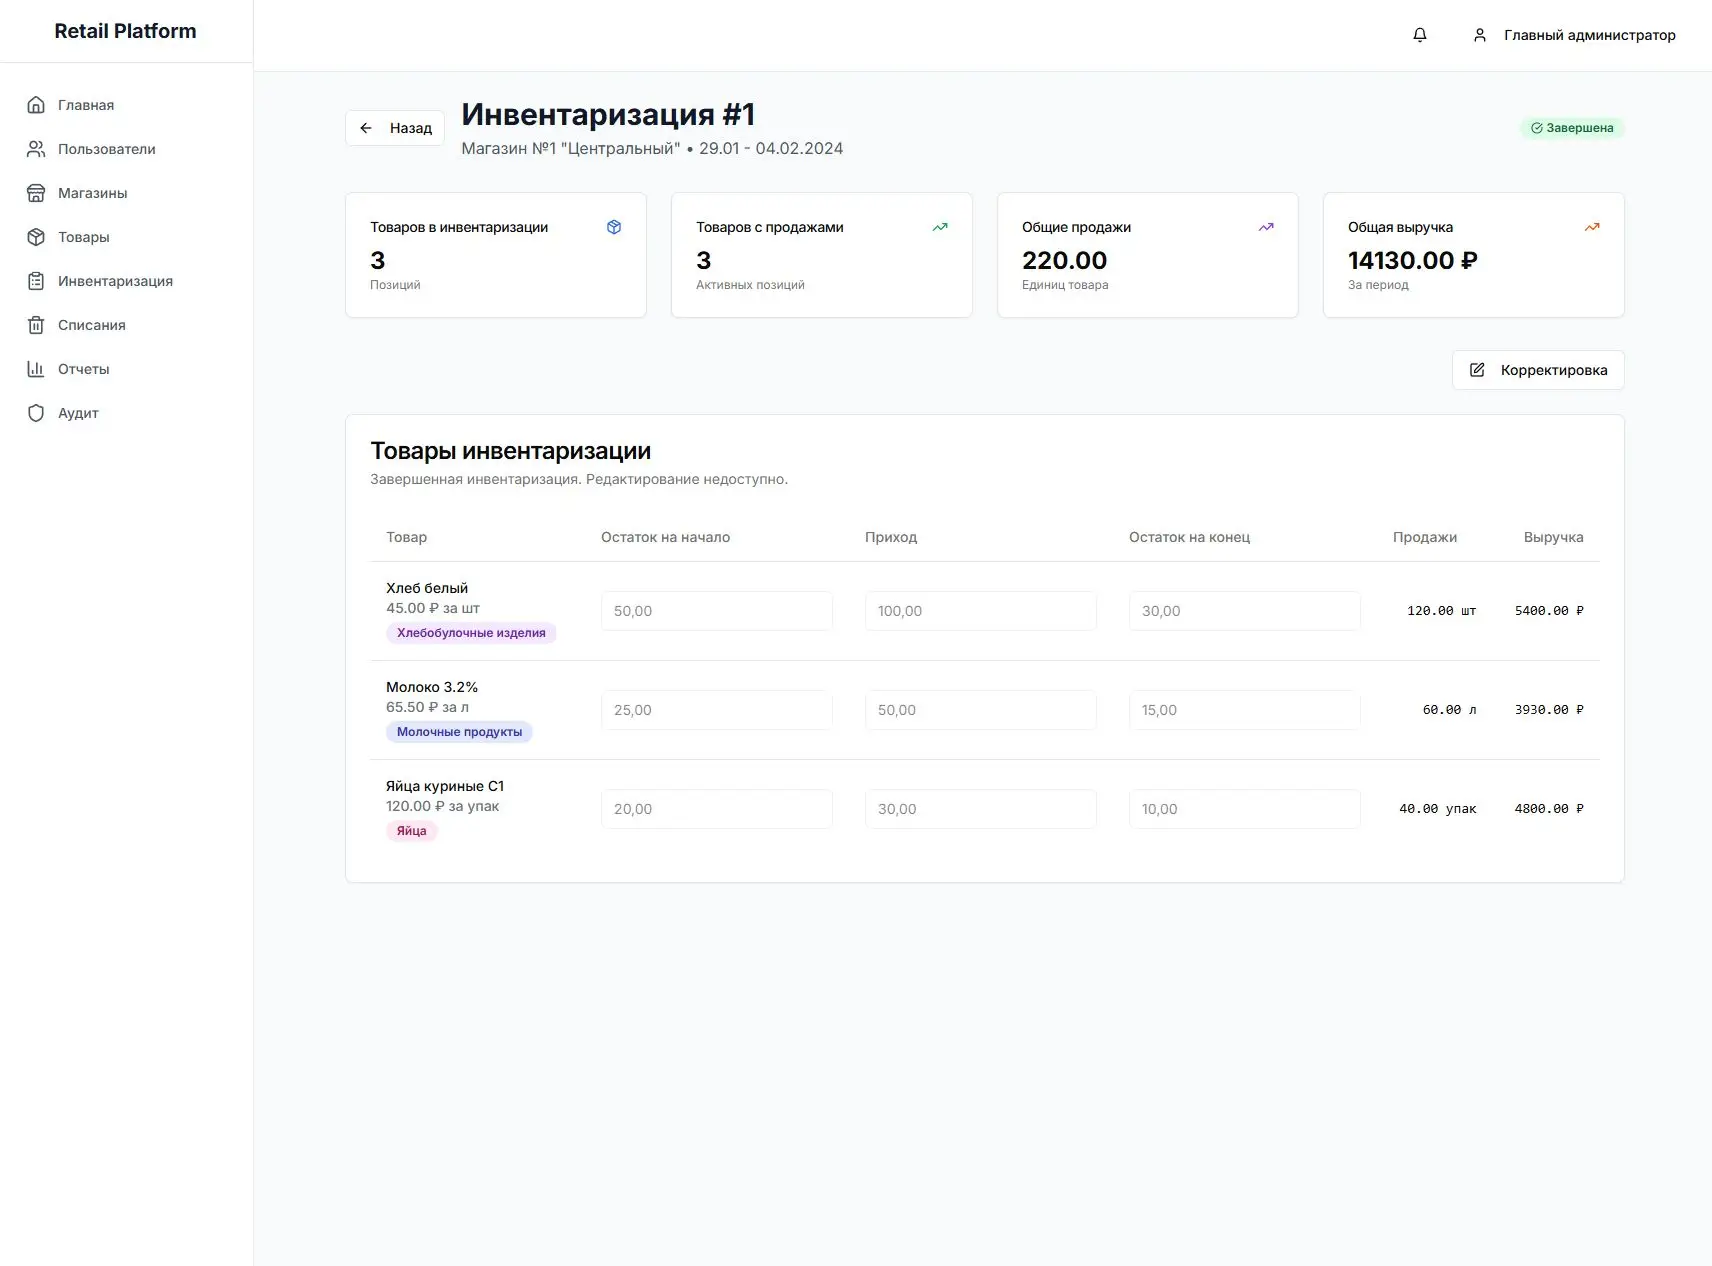Click the Товары package icon in sidebar
The width and height of the screenshot is (1712, 1266).
36,236
